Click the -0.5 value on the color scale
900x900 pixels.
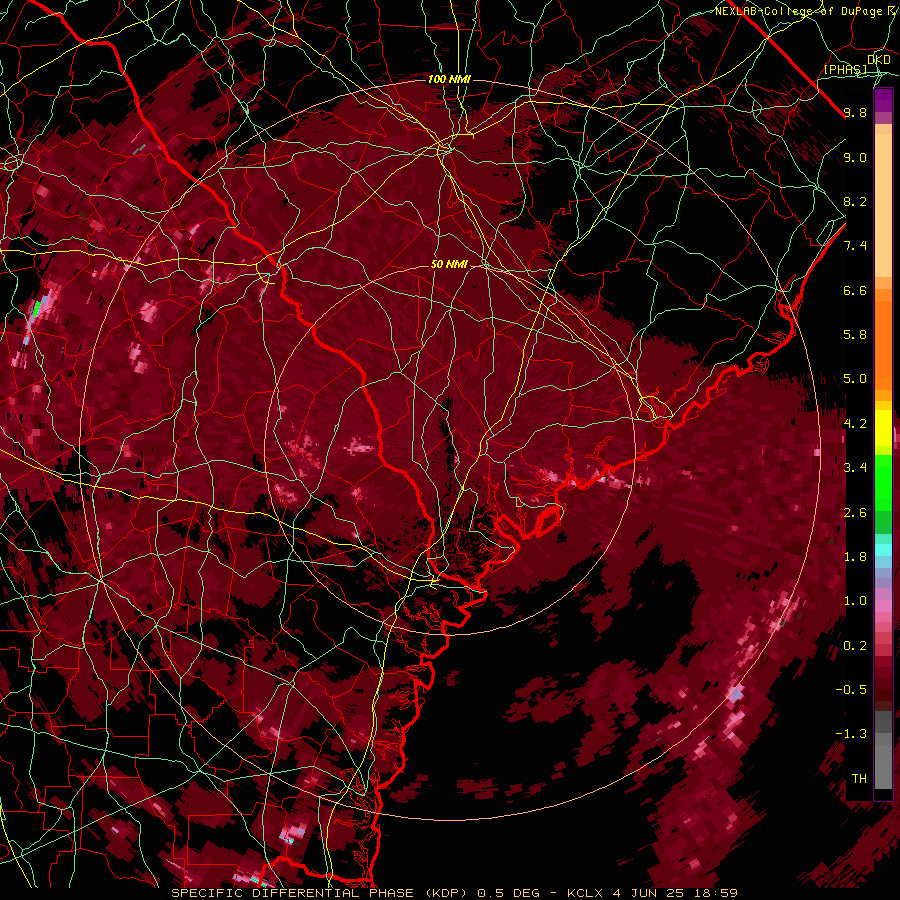tap(851, 690)
